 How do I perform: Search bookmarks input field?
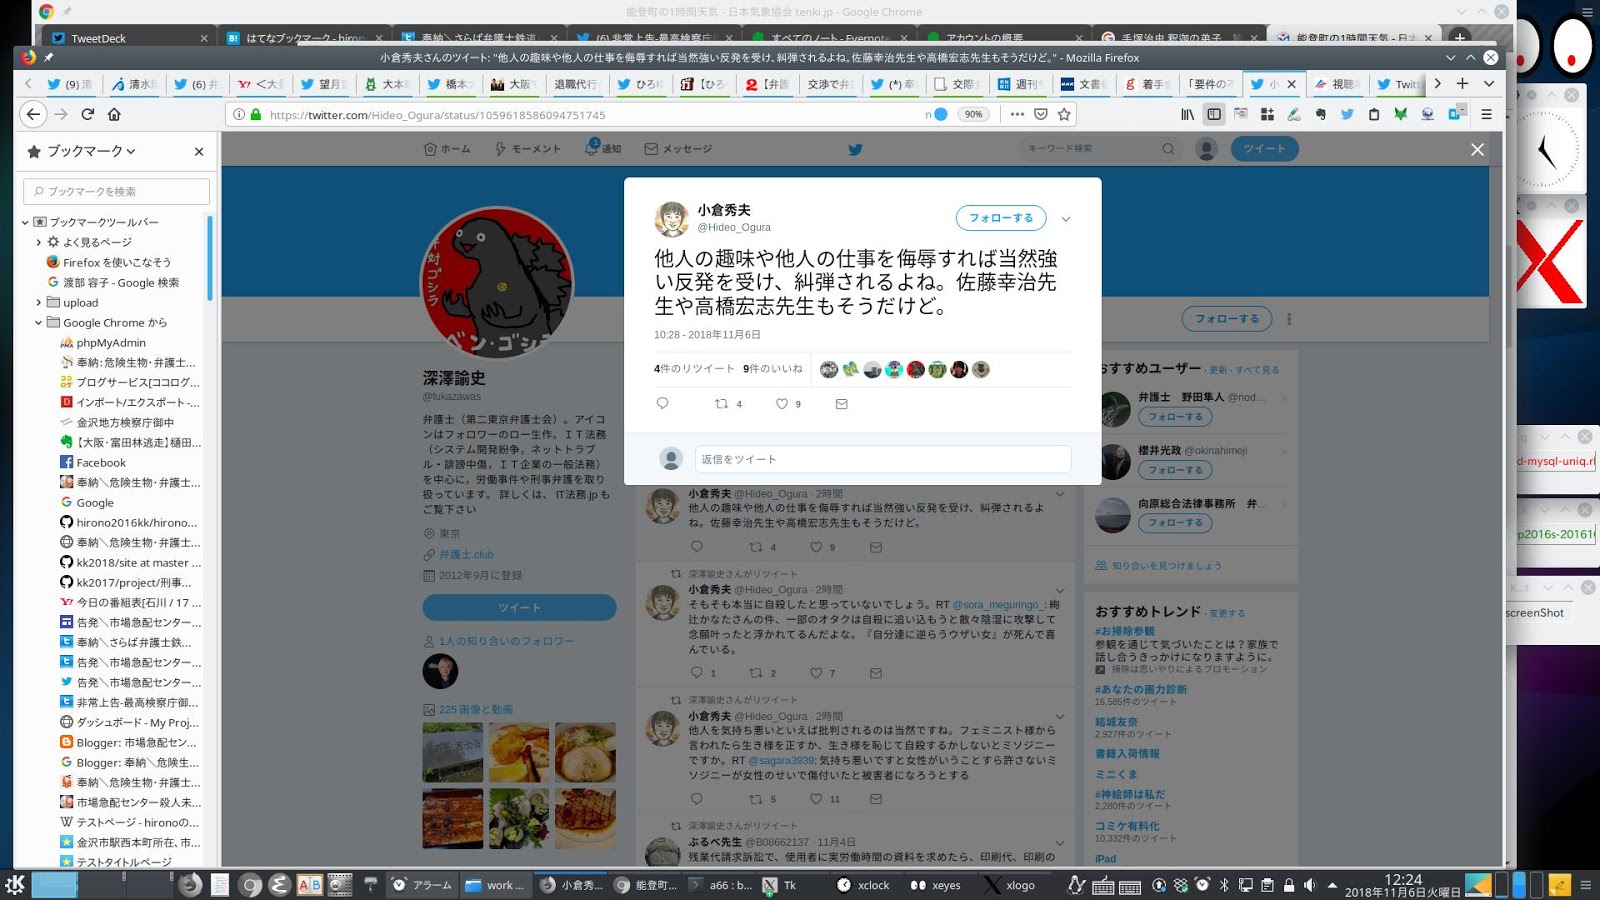(x=116, y=191)
